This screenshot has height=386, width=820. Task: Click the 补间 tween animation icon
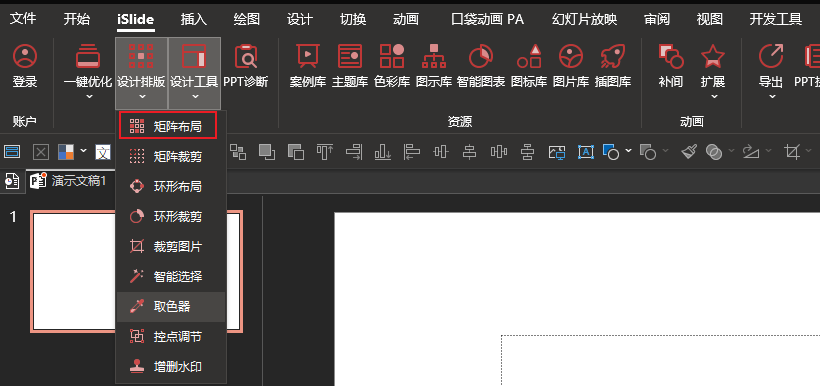point(671,56)
